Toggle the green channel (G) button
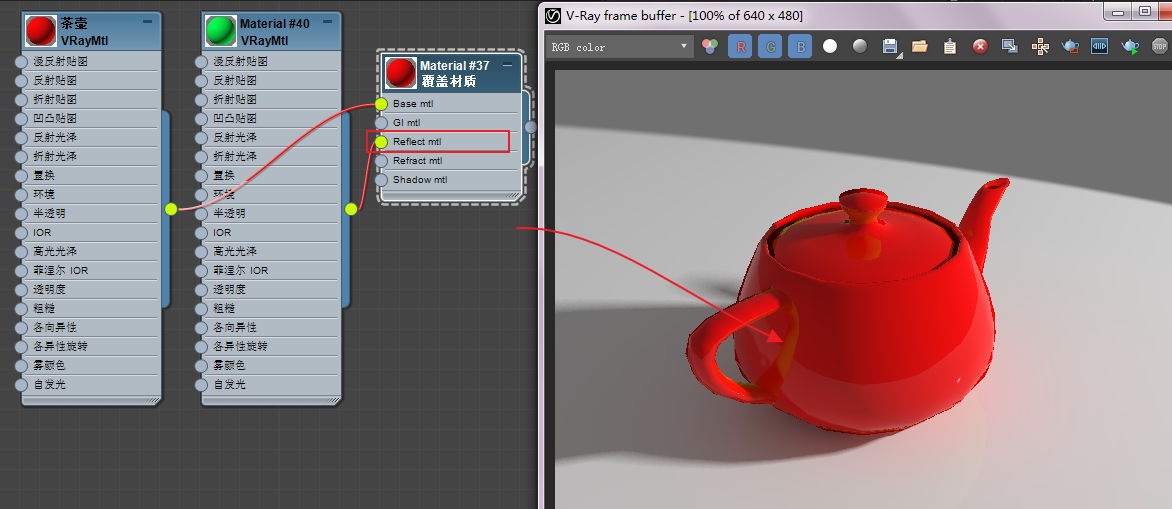 770,46
